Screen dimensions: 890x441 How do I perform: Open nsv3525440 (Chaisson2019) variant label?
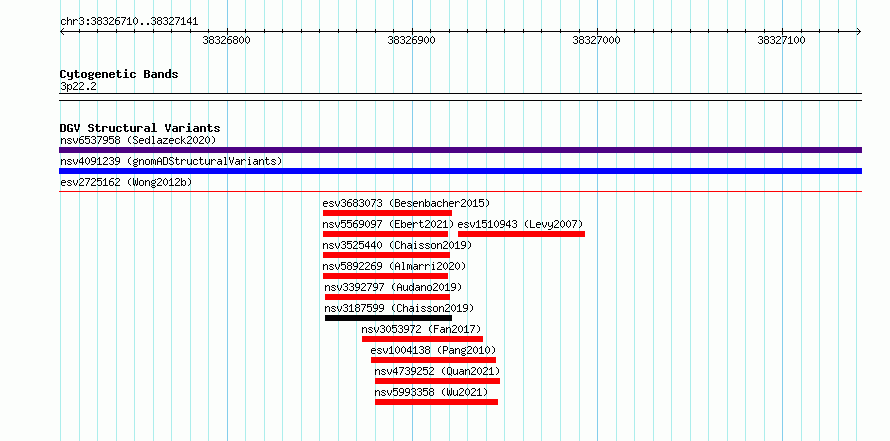(x=397, y=245)
